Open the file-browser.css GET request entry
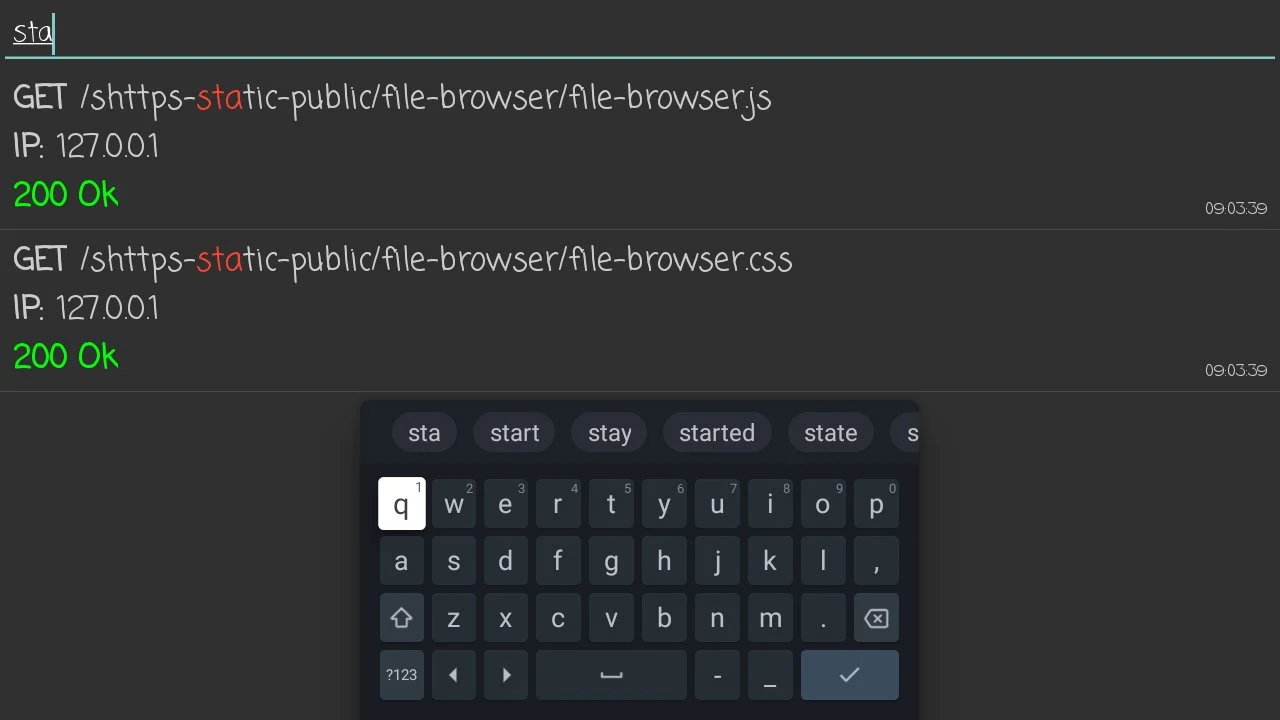The height and width of the screenshot is (720, 1280). tap(640, 310)
